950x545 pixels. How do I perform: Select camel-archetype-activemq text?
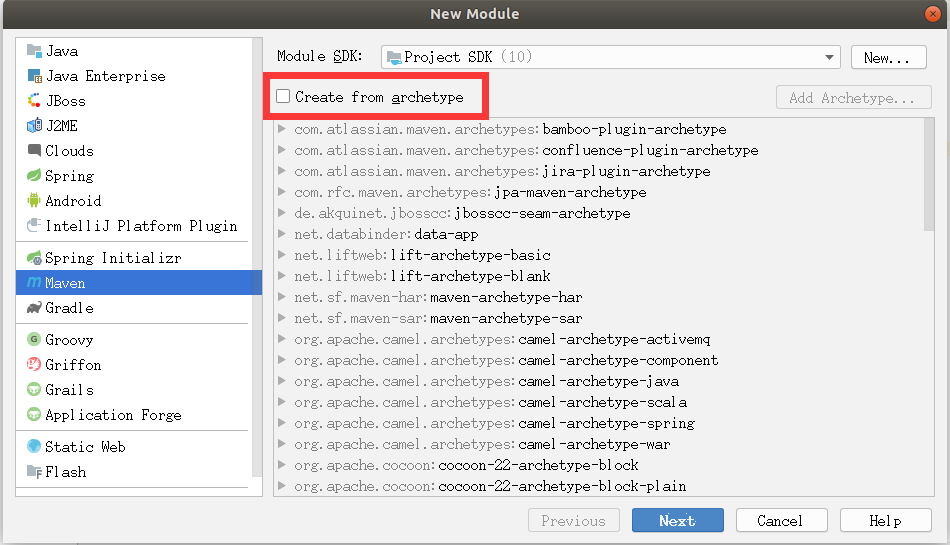pos(614,339)
